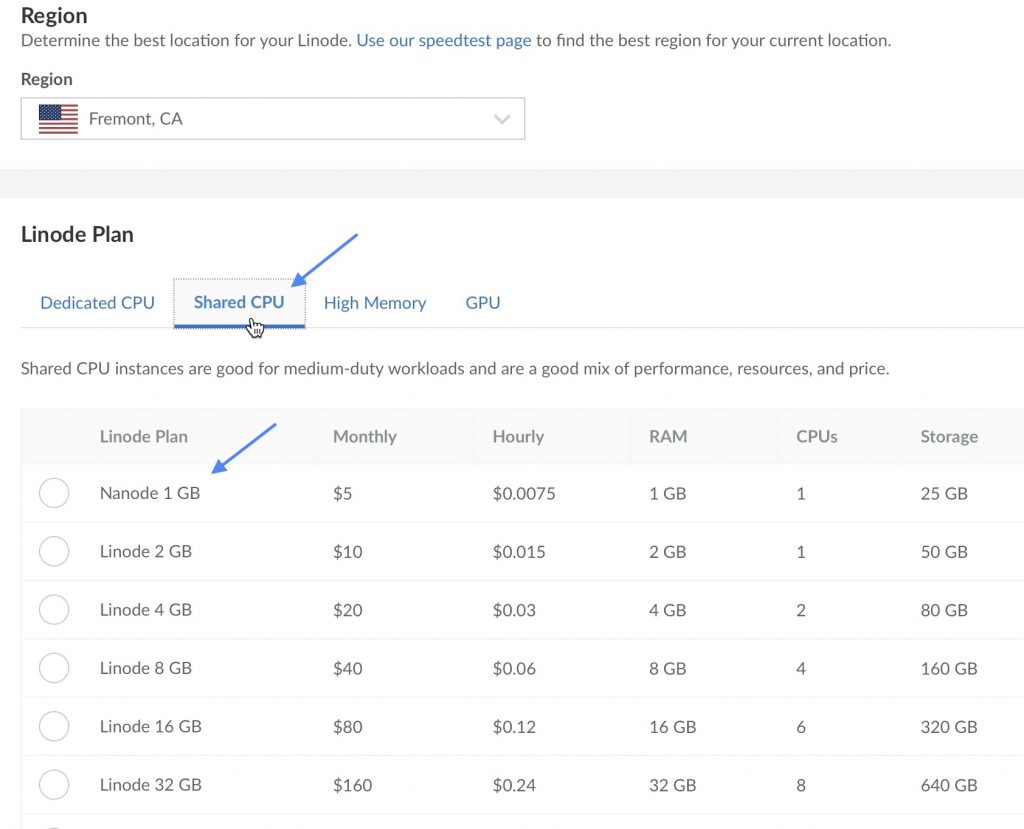Click the $20 monthly price cell
The height and width of the screenshot is (829, 1024).
tap(347, 610)
